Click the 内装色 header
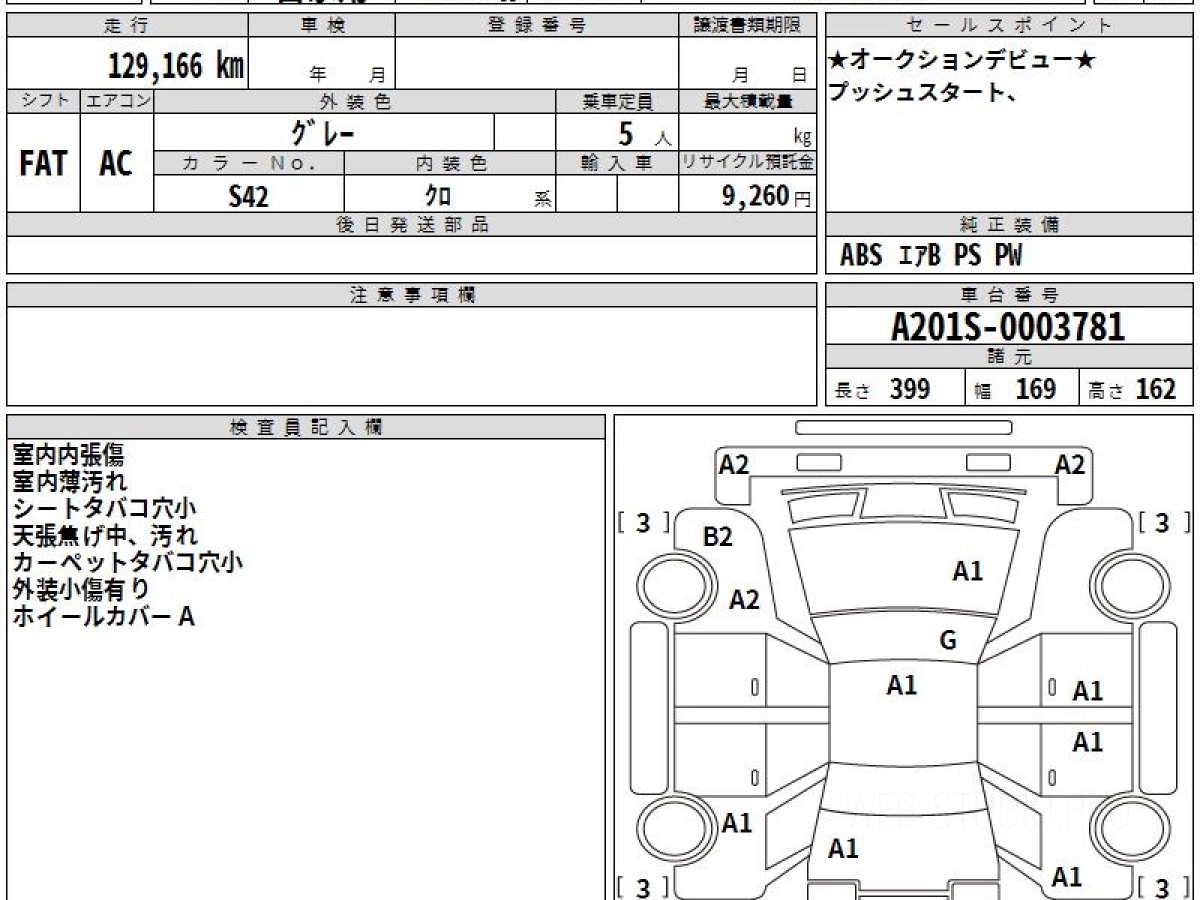Viewport: 1200px width, 900px height. (450, 163)
